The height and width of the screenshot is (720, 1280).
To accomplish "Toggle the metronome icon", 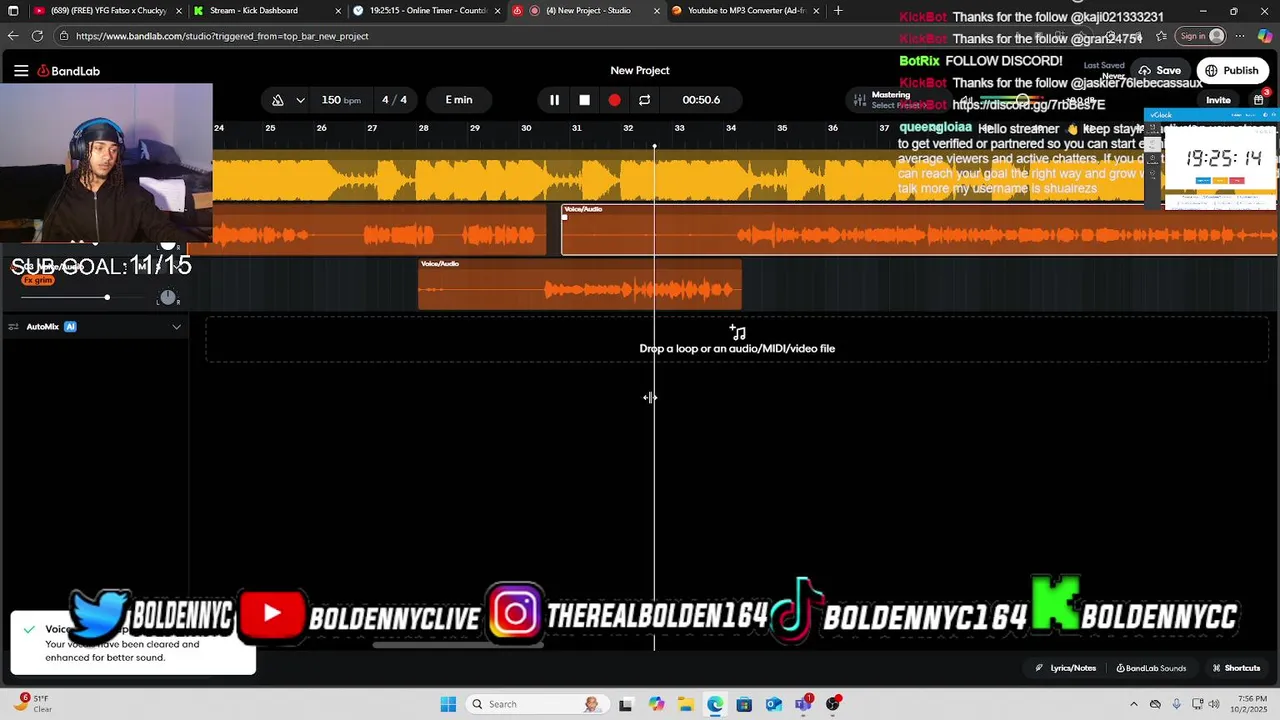I will point(278,100).
